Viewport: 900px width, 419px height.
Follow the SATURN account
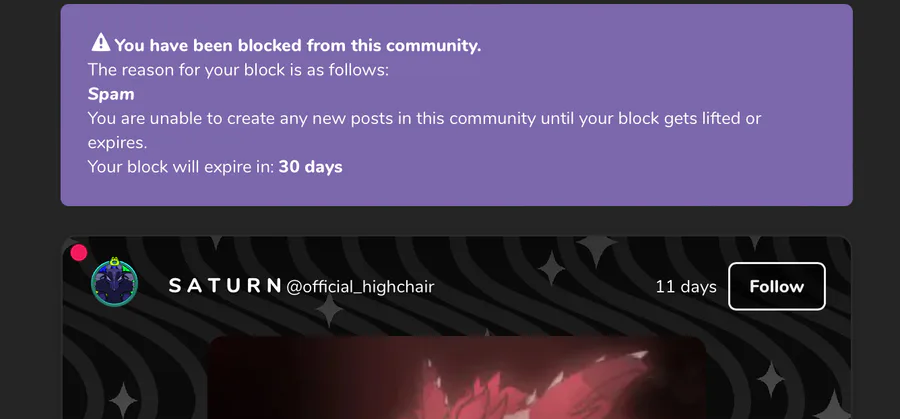point(777,286)
